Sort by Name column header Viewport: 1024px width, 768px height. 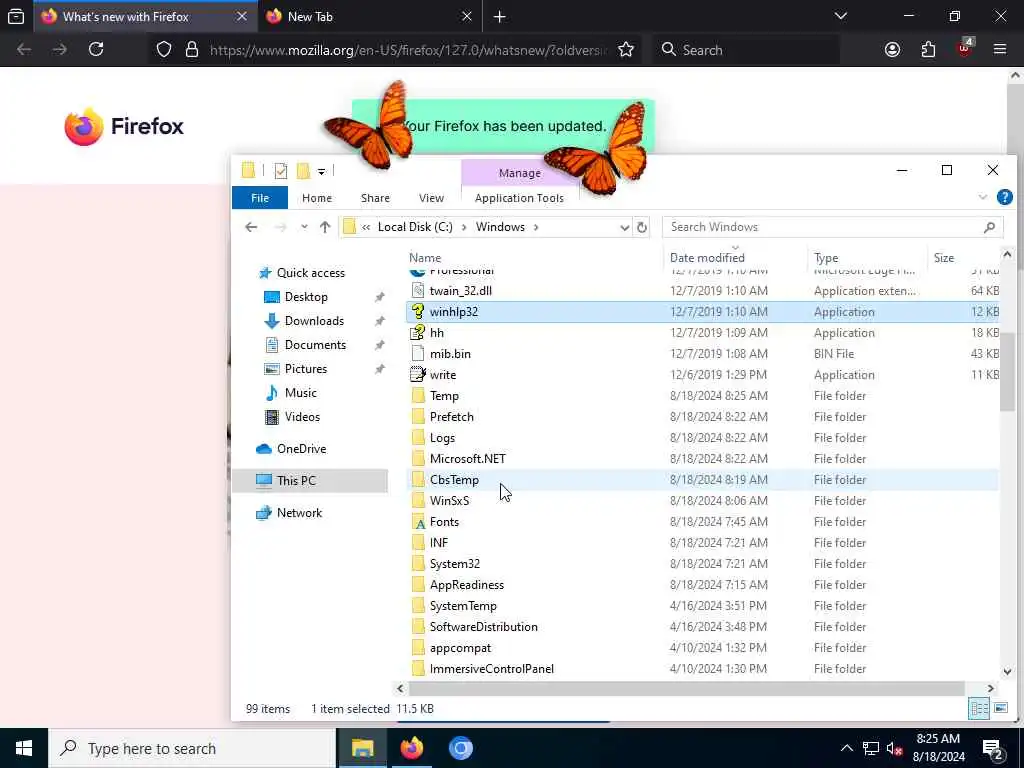tap(534, 258)
